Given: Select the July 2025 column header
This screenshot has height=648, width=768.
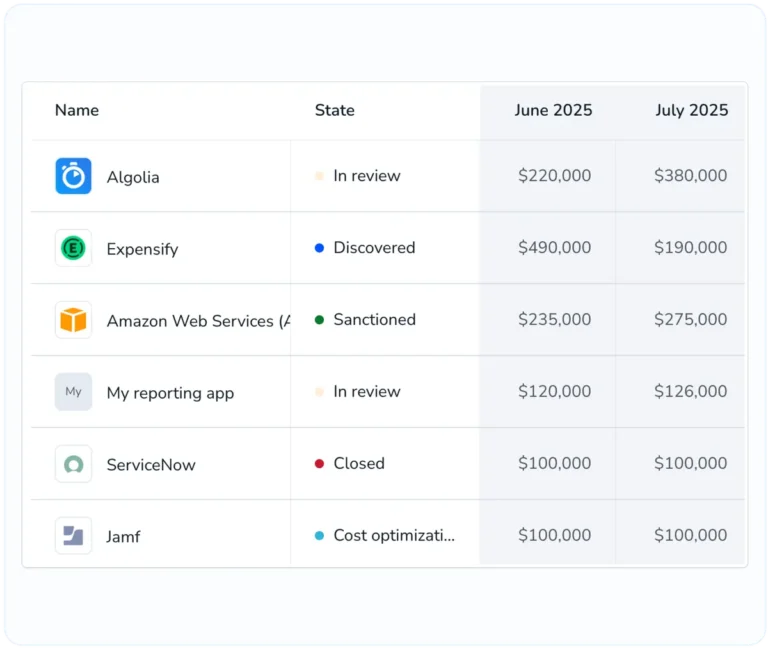Looking at the screenshot, I should point(692,110).
